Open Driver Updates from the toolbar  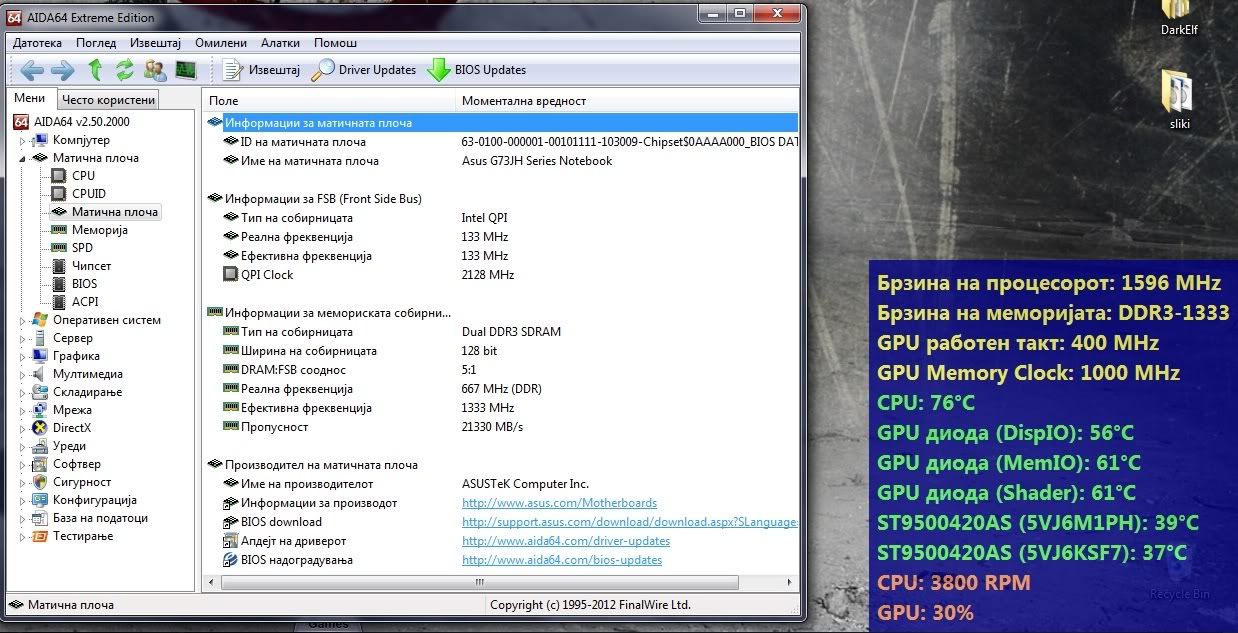pyautogui.click(x=363, y=70)
